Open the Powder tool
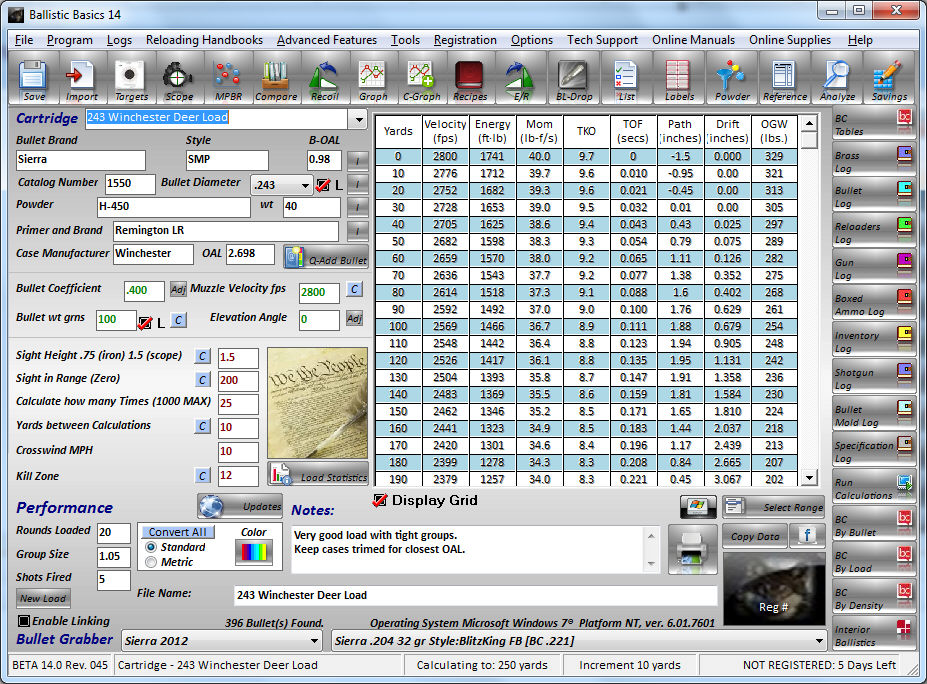Image resolution: width=927 pixels, height=684 pixels. (x=731, y=79)
